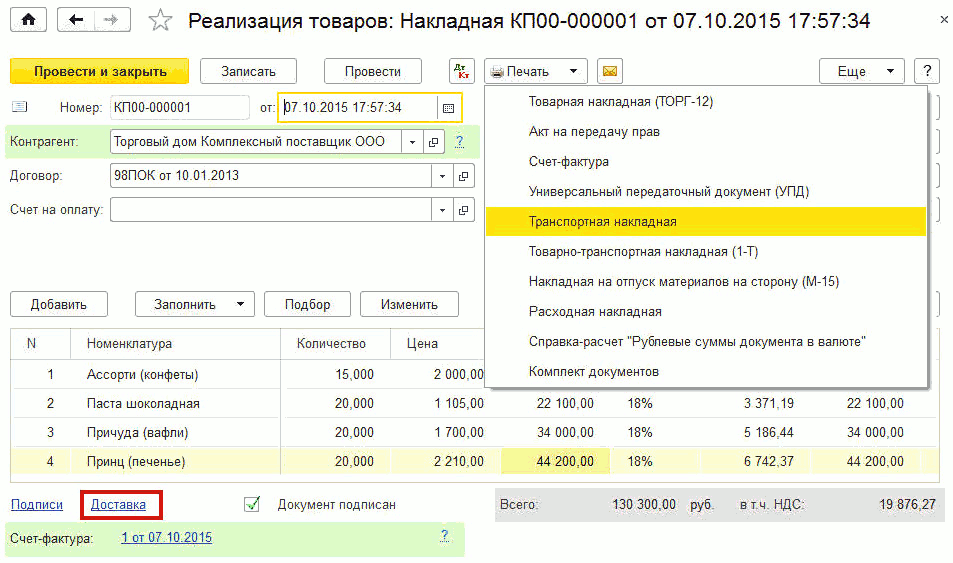Open Договор record with open icon
The width and height of the screenshot is (953, 563).
tap(463, 176)
